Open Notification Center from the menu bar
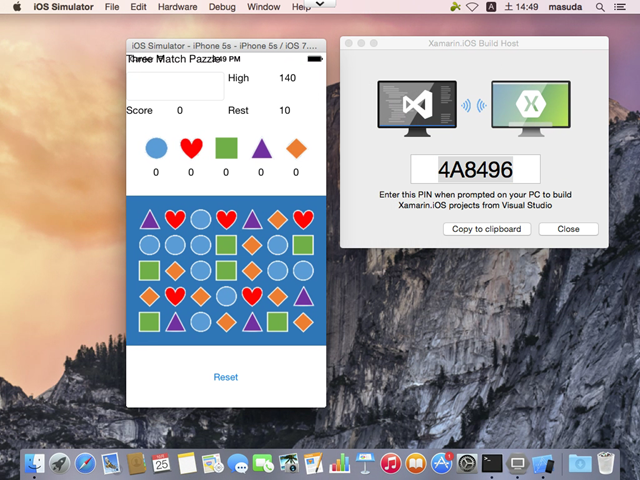 [624, 7]
